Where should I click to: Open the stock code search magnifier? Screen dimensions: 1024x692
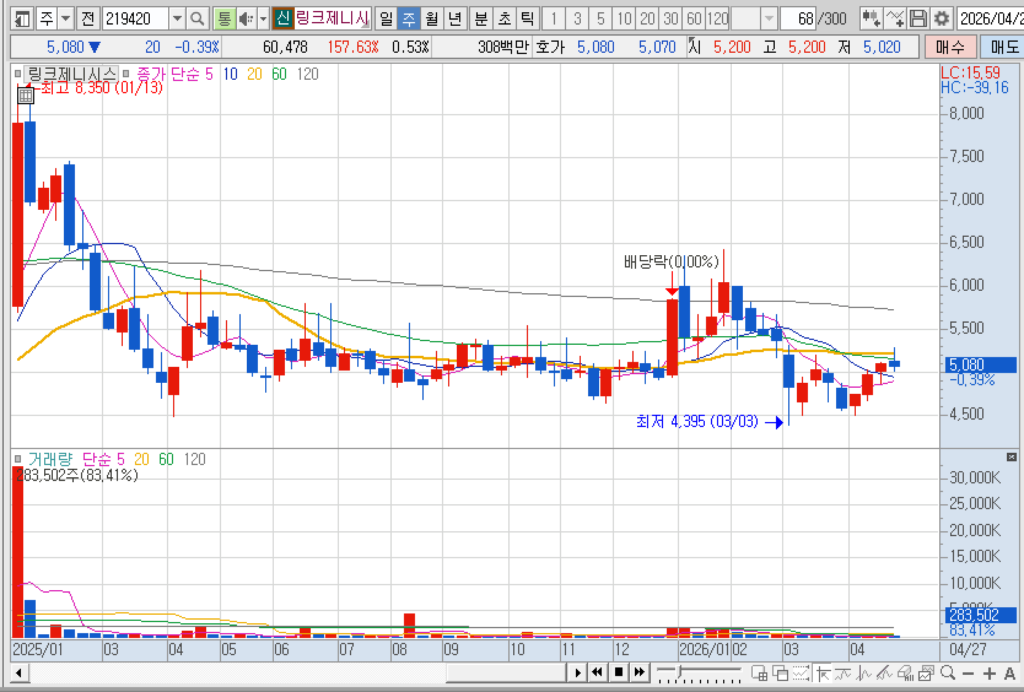(x=197, y=18)
